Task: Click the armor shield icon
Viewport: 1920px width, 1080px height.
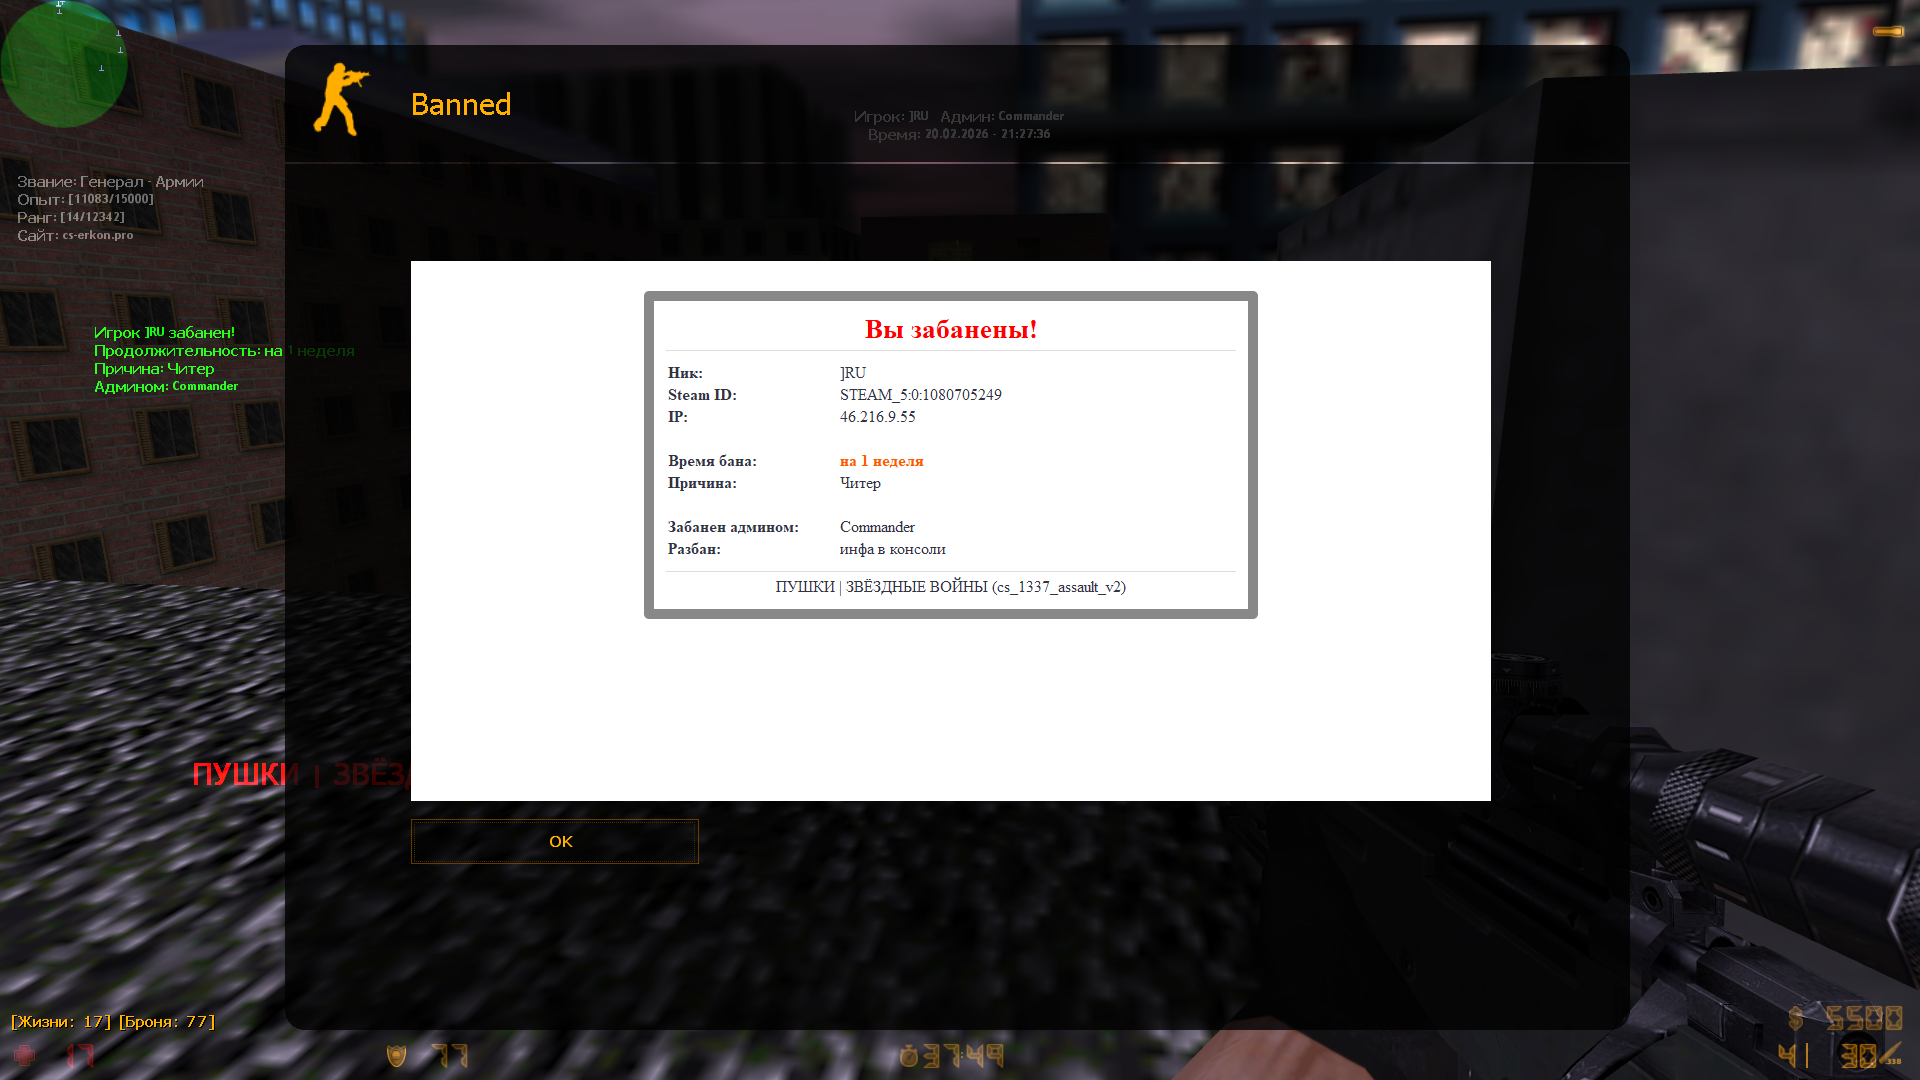Action: 397,1055
